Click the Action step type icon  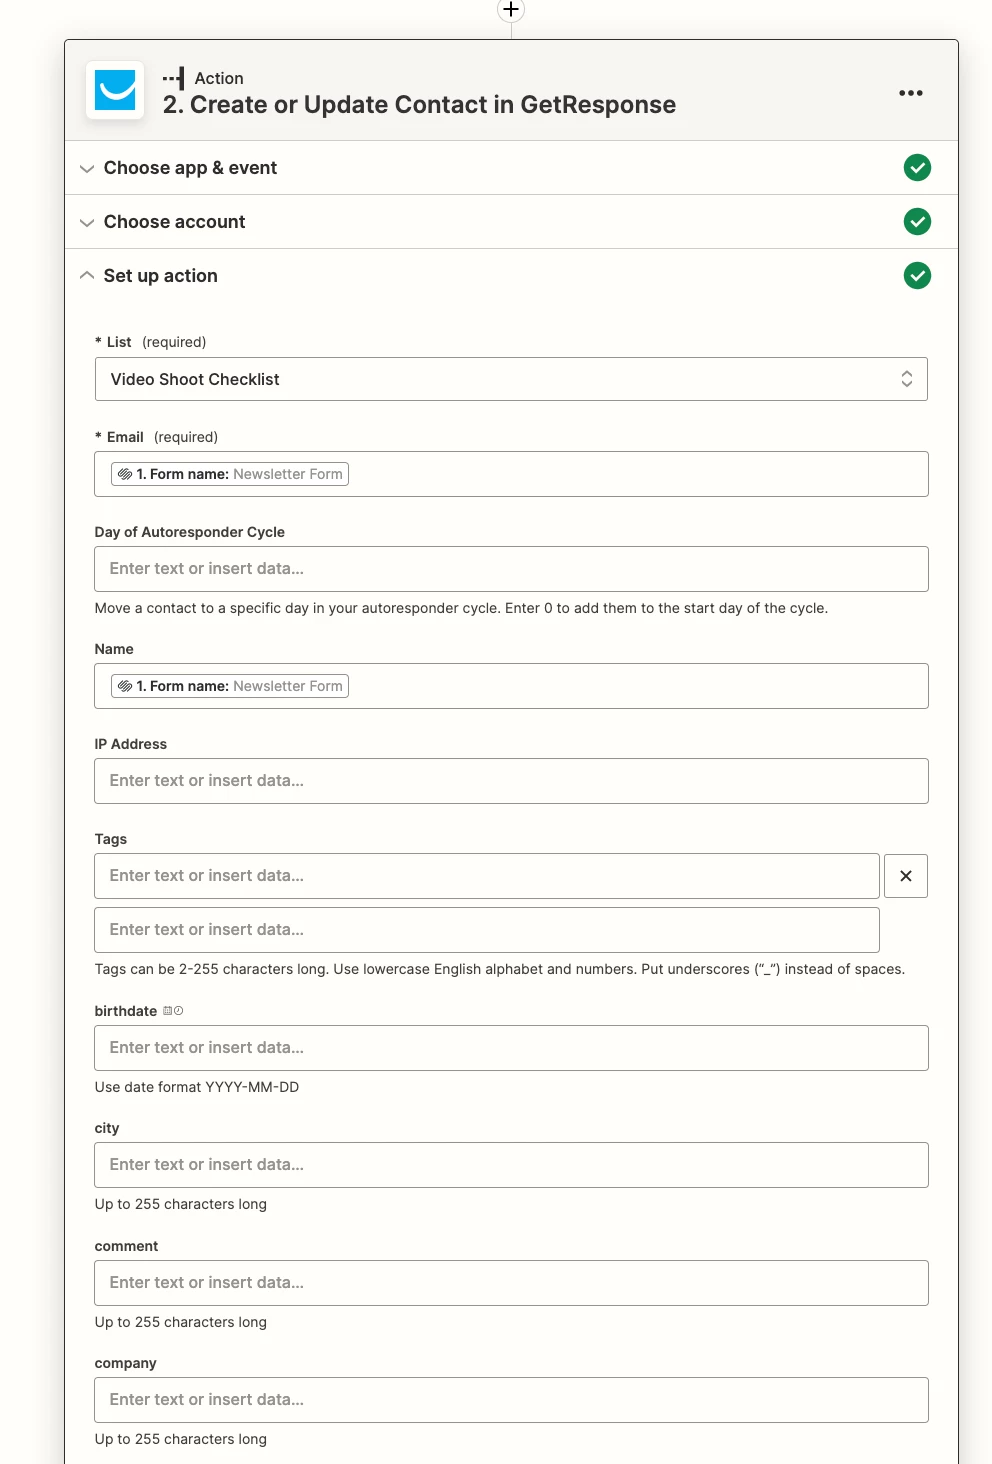174,78
